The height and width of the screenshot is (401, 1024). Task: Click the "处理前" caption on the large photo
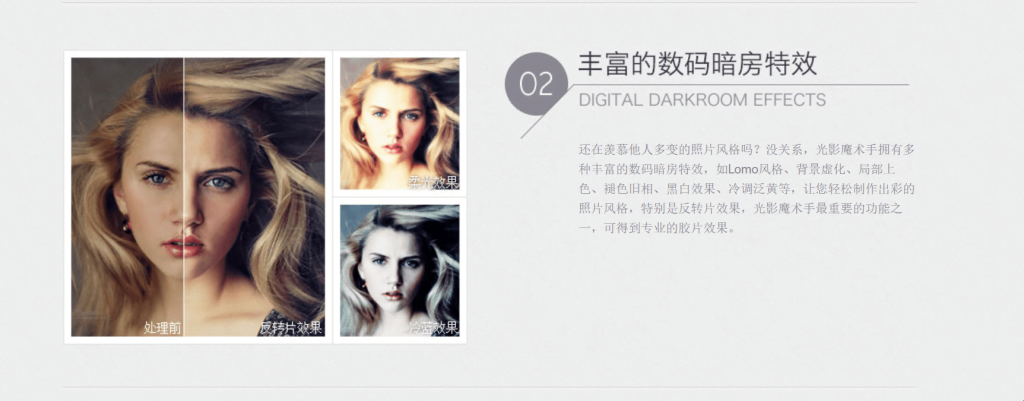(163, 328)
